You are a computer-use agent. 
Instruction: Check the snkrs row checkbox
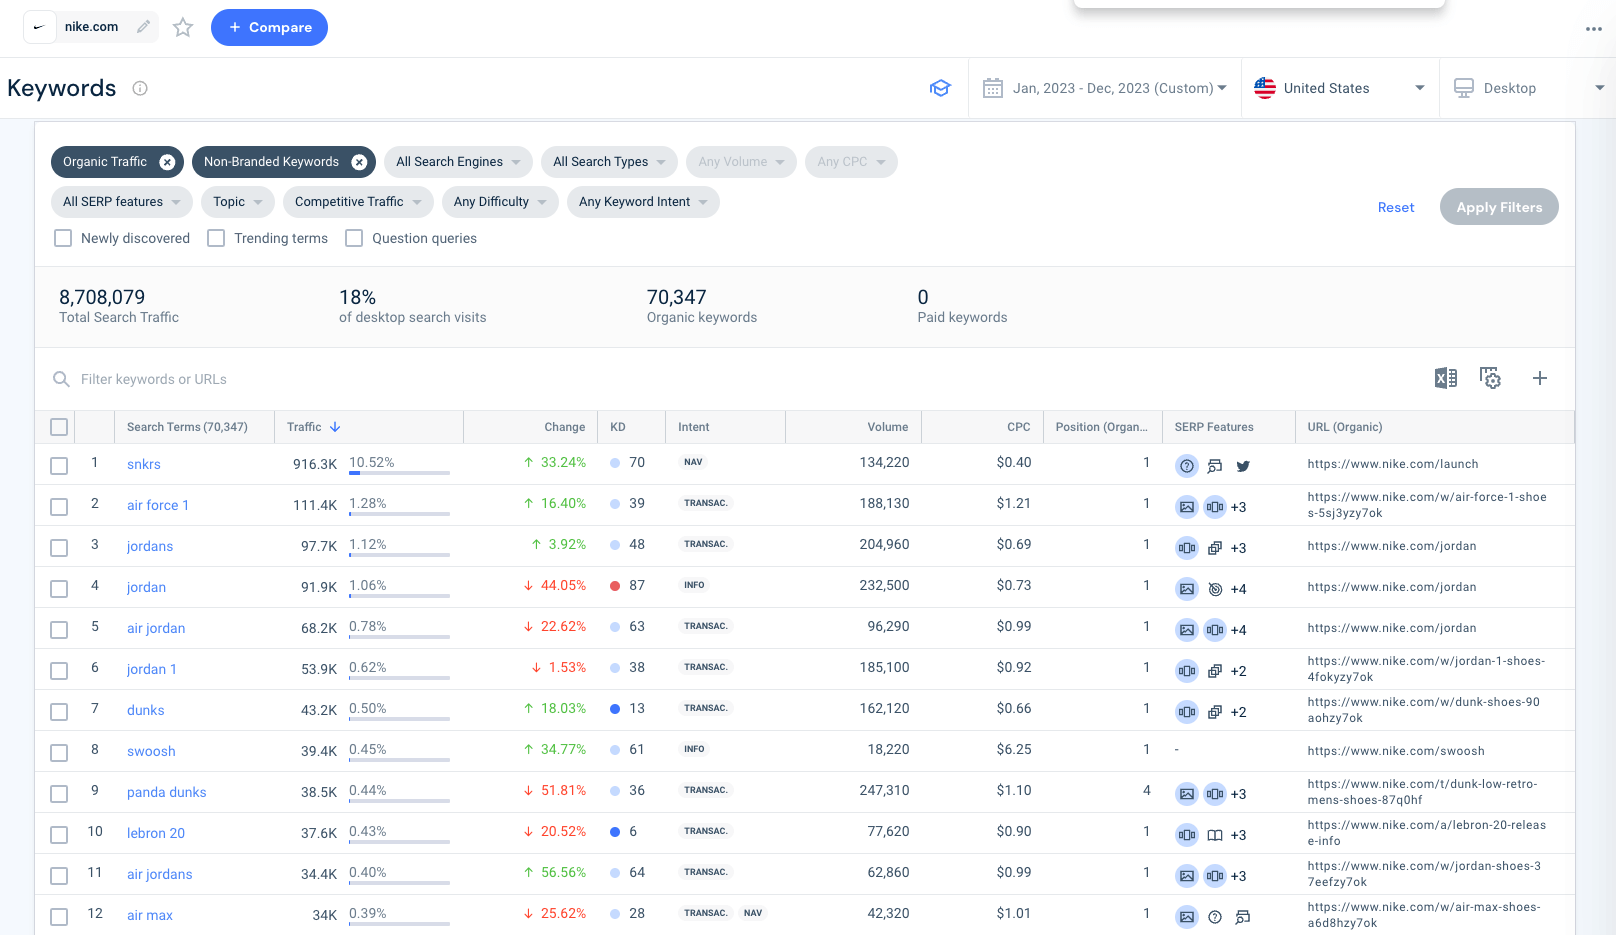point(59,466)
